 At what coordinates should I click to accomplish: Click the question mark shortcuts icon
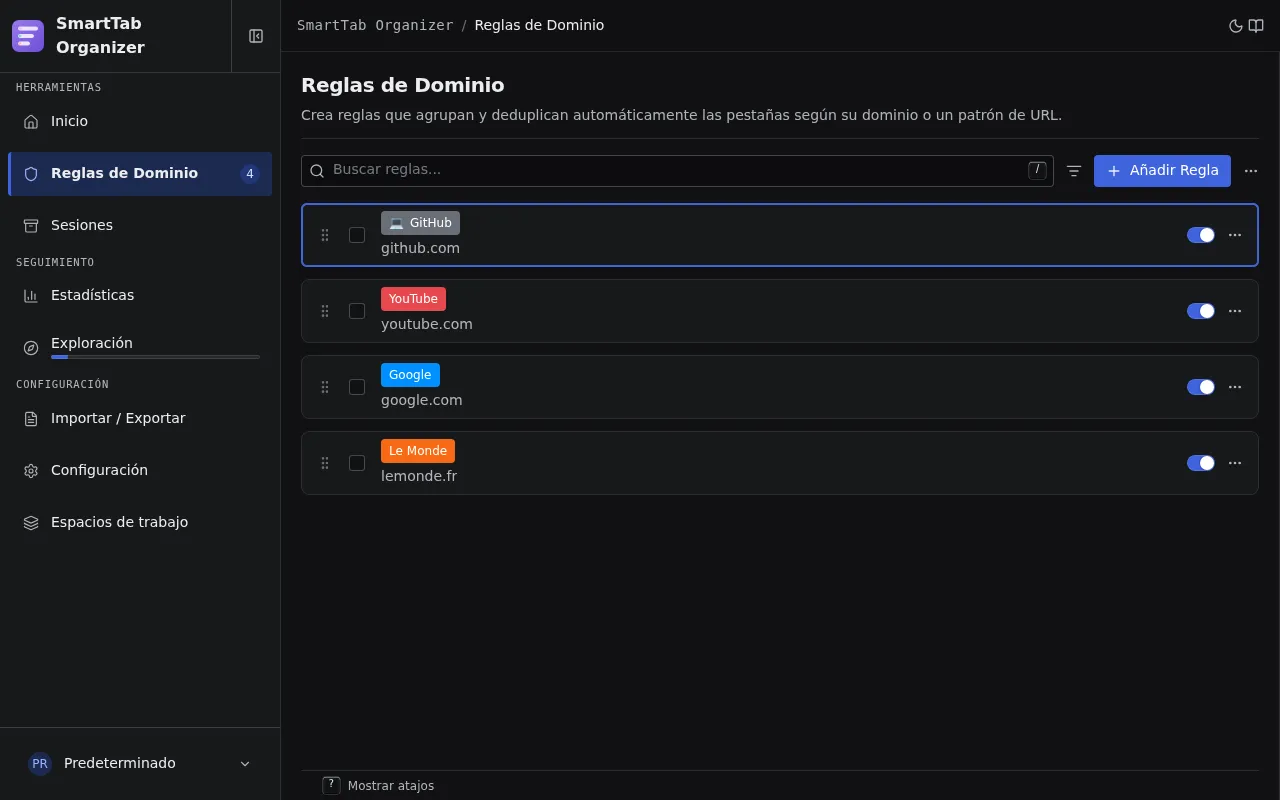332,785
